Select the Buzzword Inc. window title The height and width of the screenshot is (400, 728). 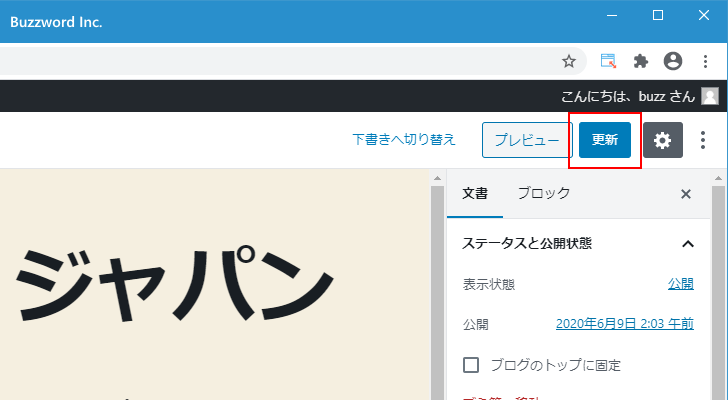click(x=56, y=22)
